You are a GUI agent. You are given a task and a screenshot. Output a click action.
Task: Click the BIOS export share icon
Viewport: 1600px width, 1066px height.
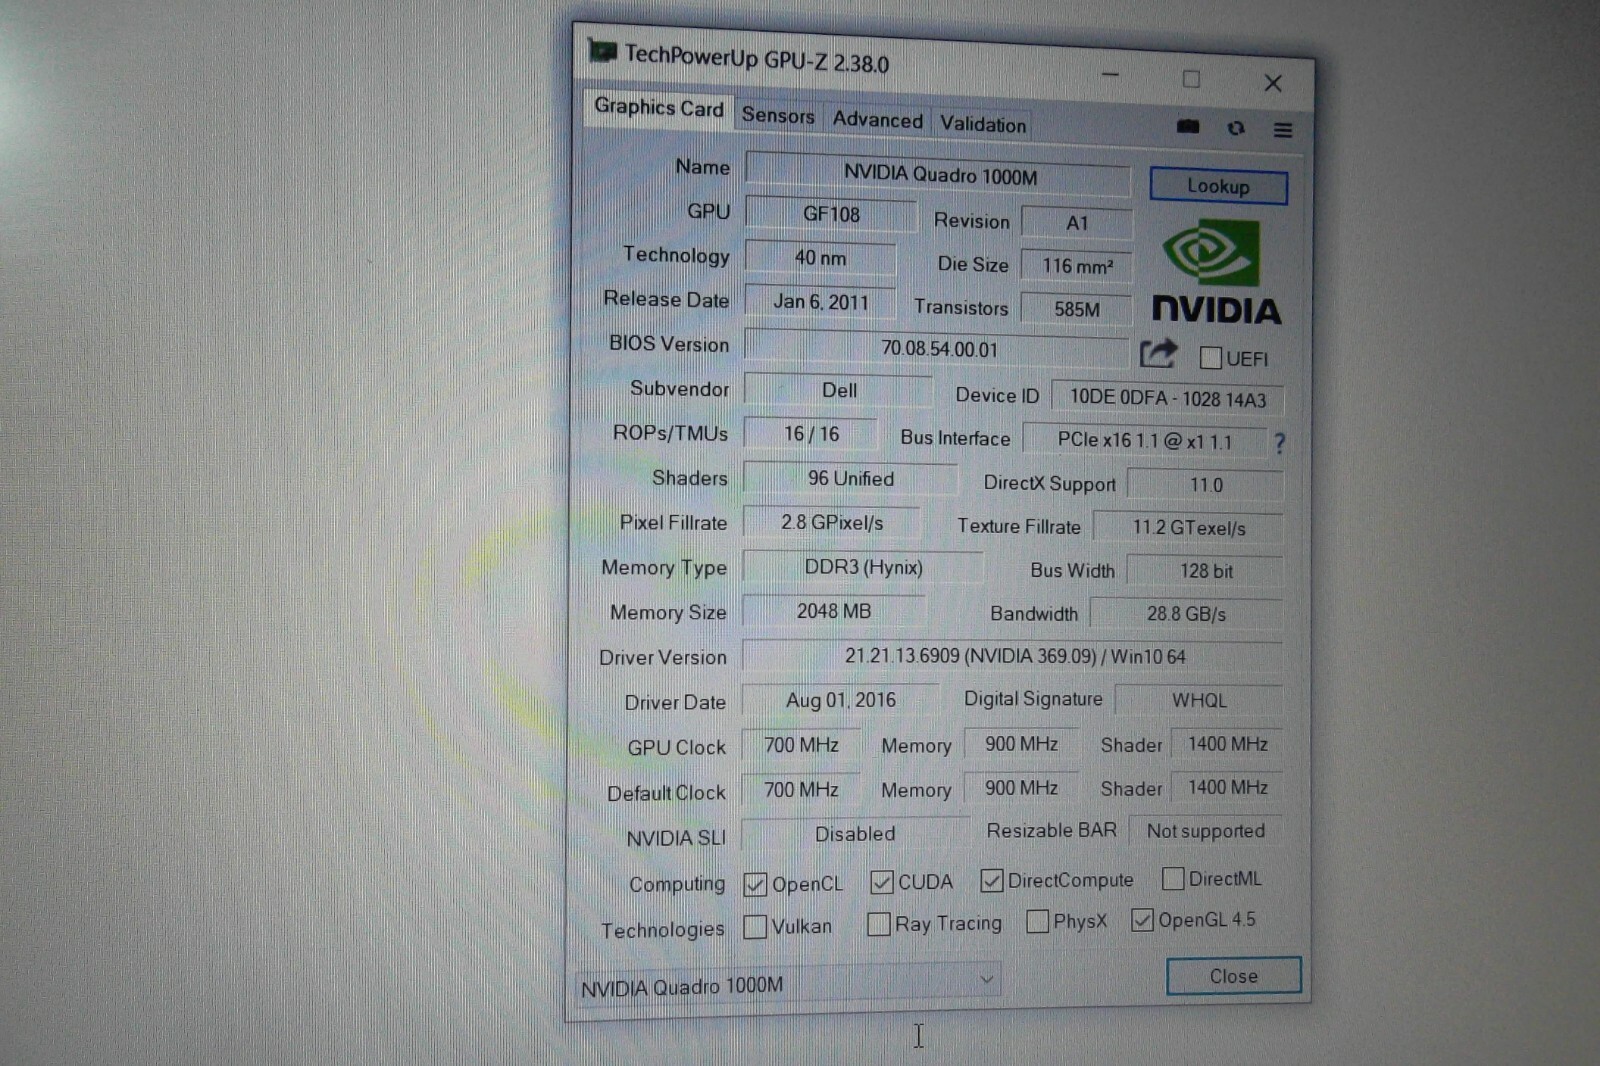pos(1159,353)
